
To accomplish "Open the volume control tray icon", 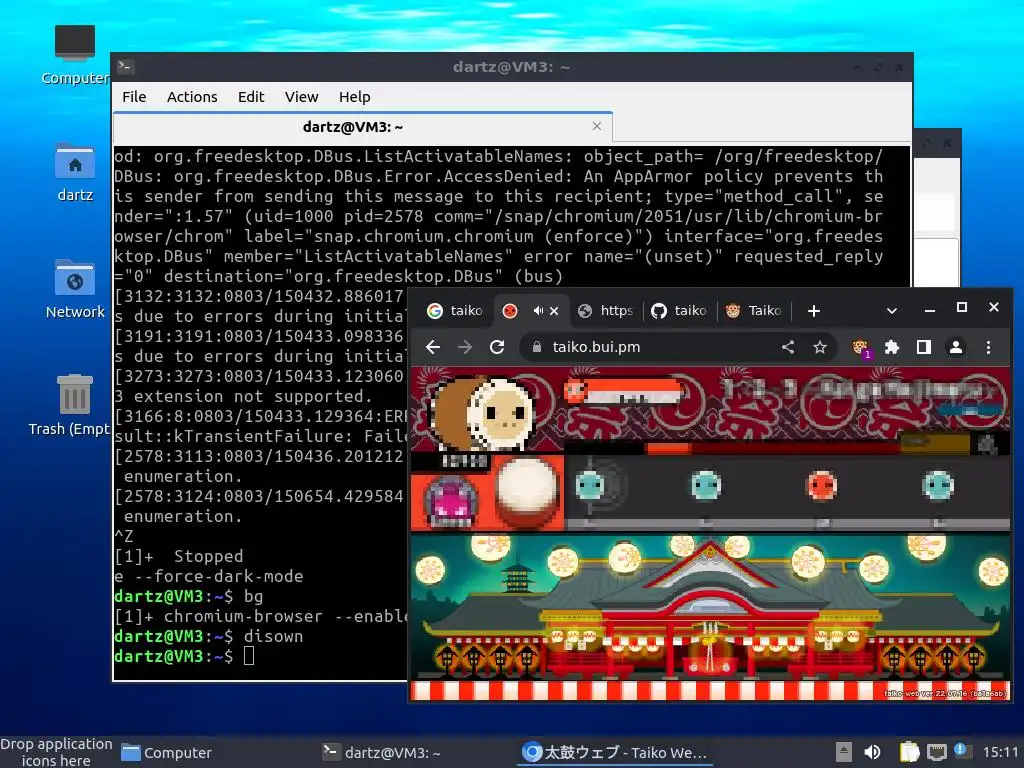I will pos(872,752).
